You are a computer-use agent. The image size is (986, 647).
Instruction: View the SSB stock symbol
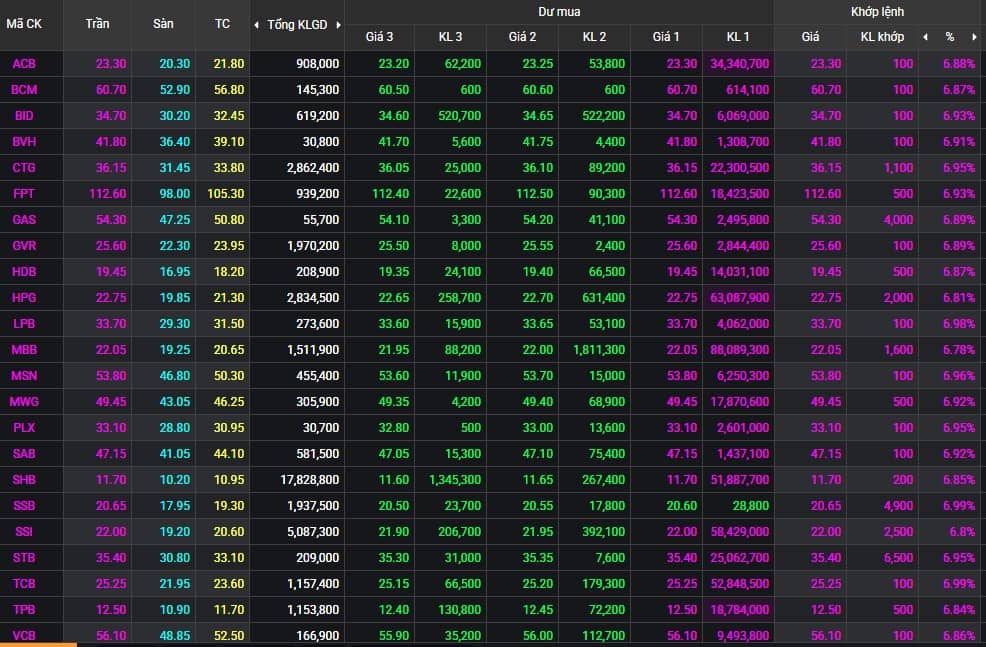[24, 506]
